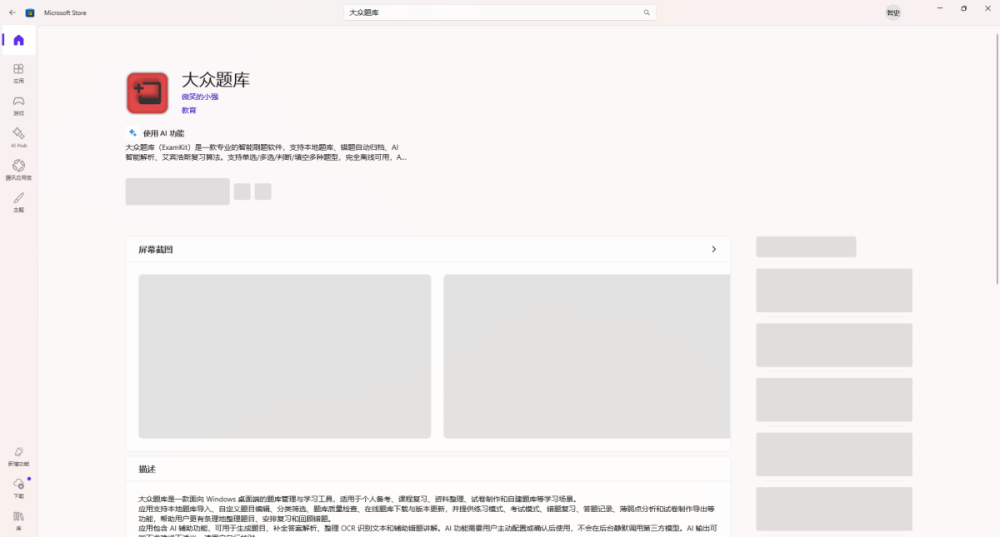Open the Library icon in sidebar
The image size is (1000, 537).
pyautogui.click(x=18, y=520)
